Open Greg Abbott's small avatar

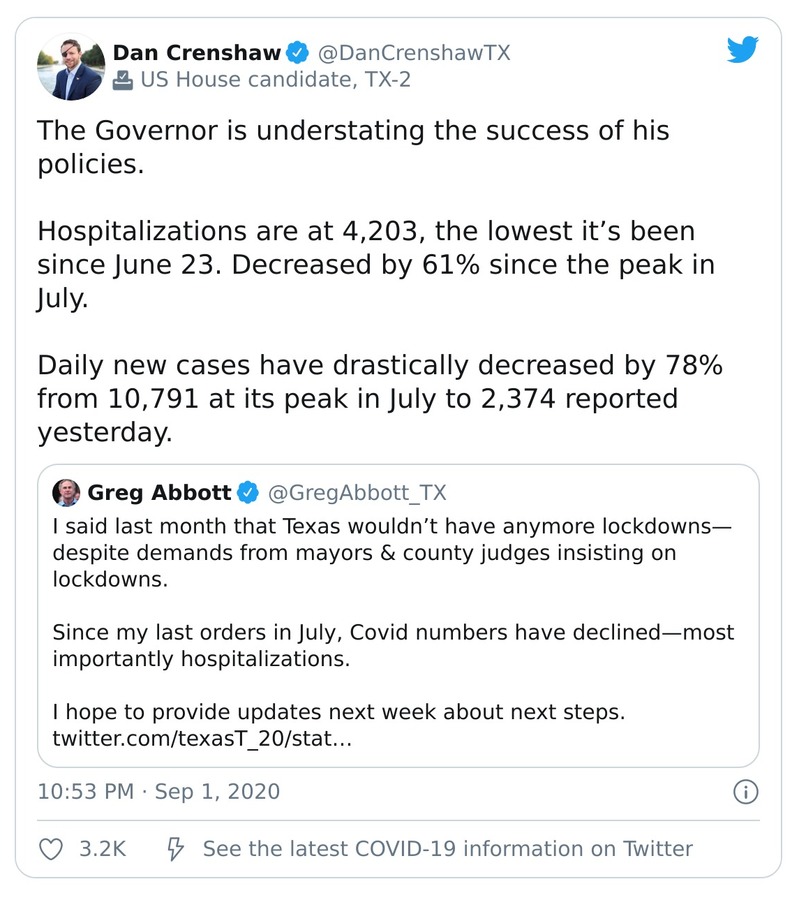coord(66,493)
